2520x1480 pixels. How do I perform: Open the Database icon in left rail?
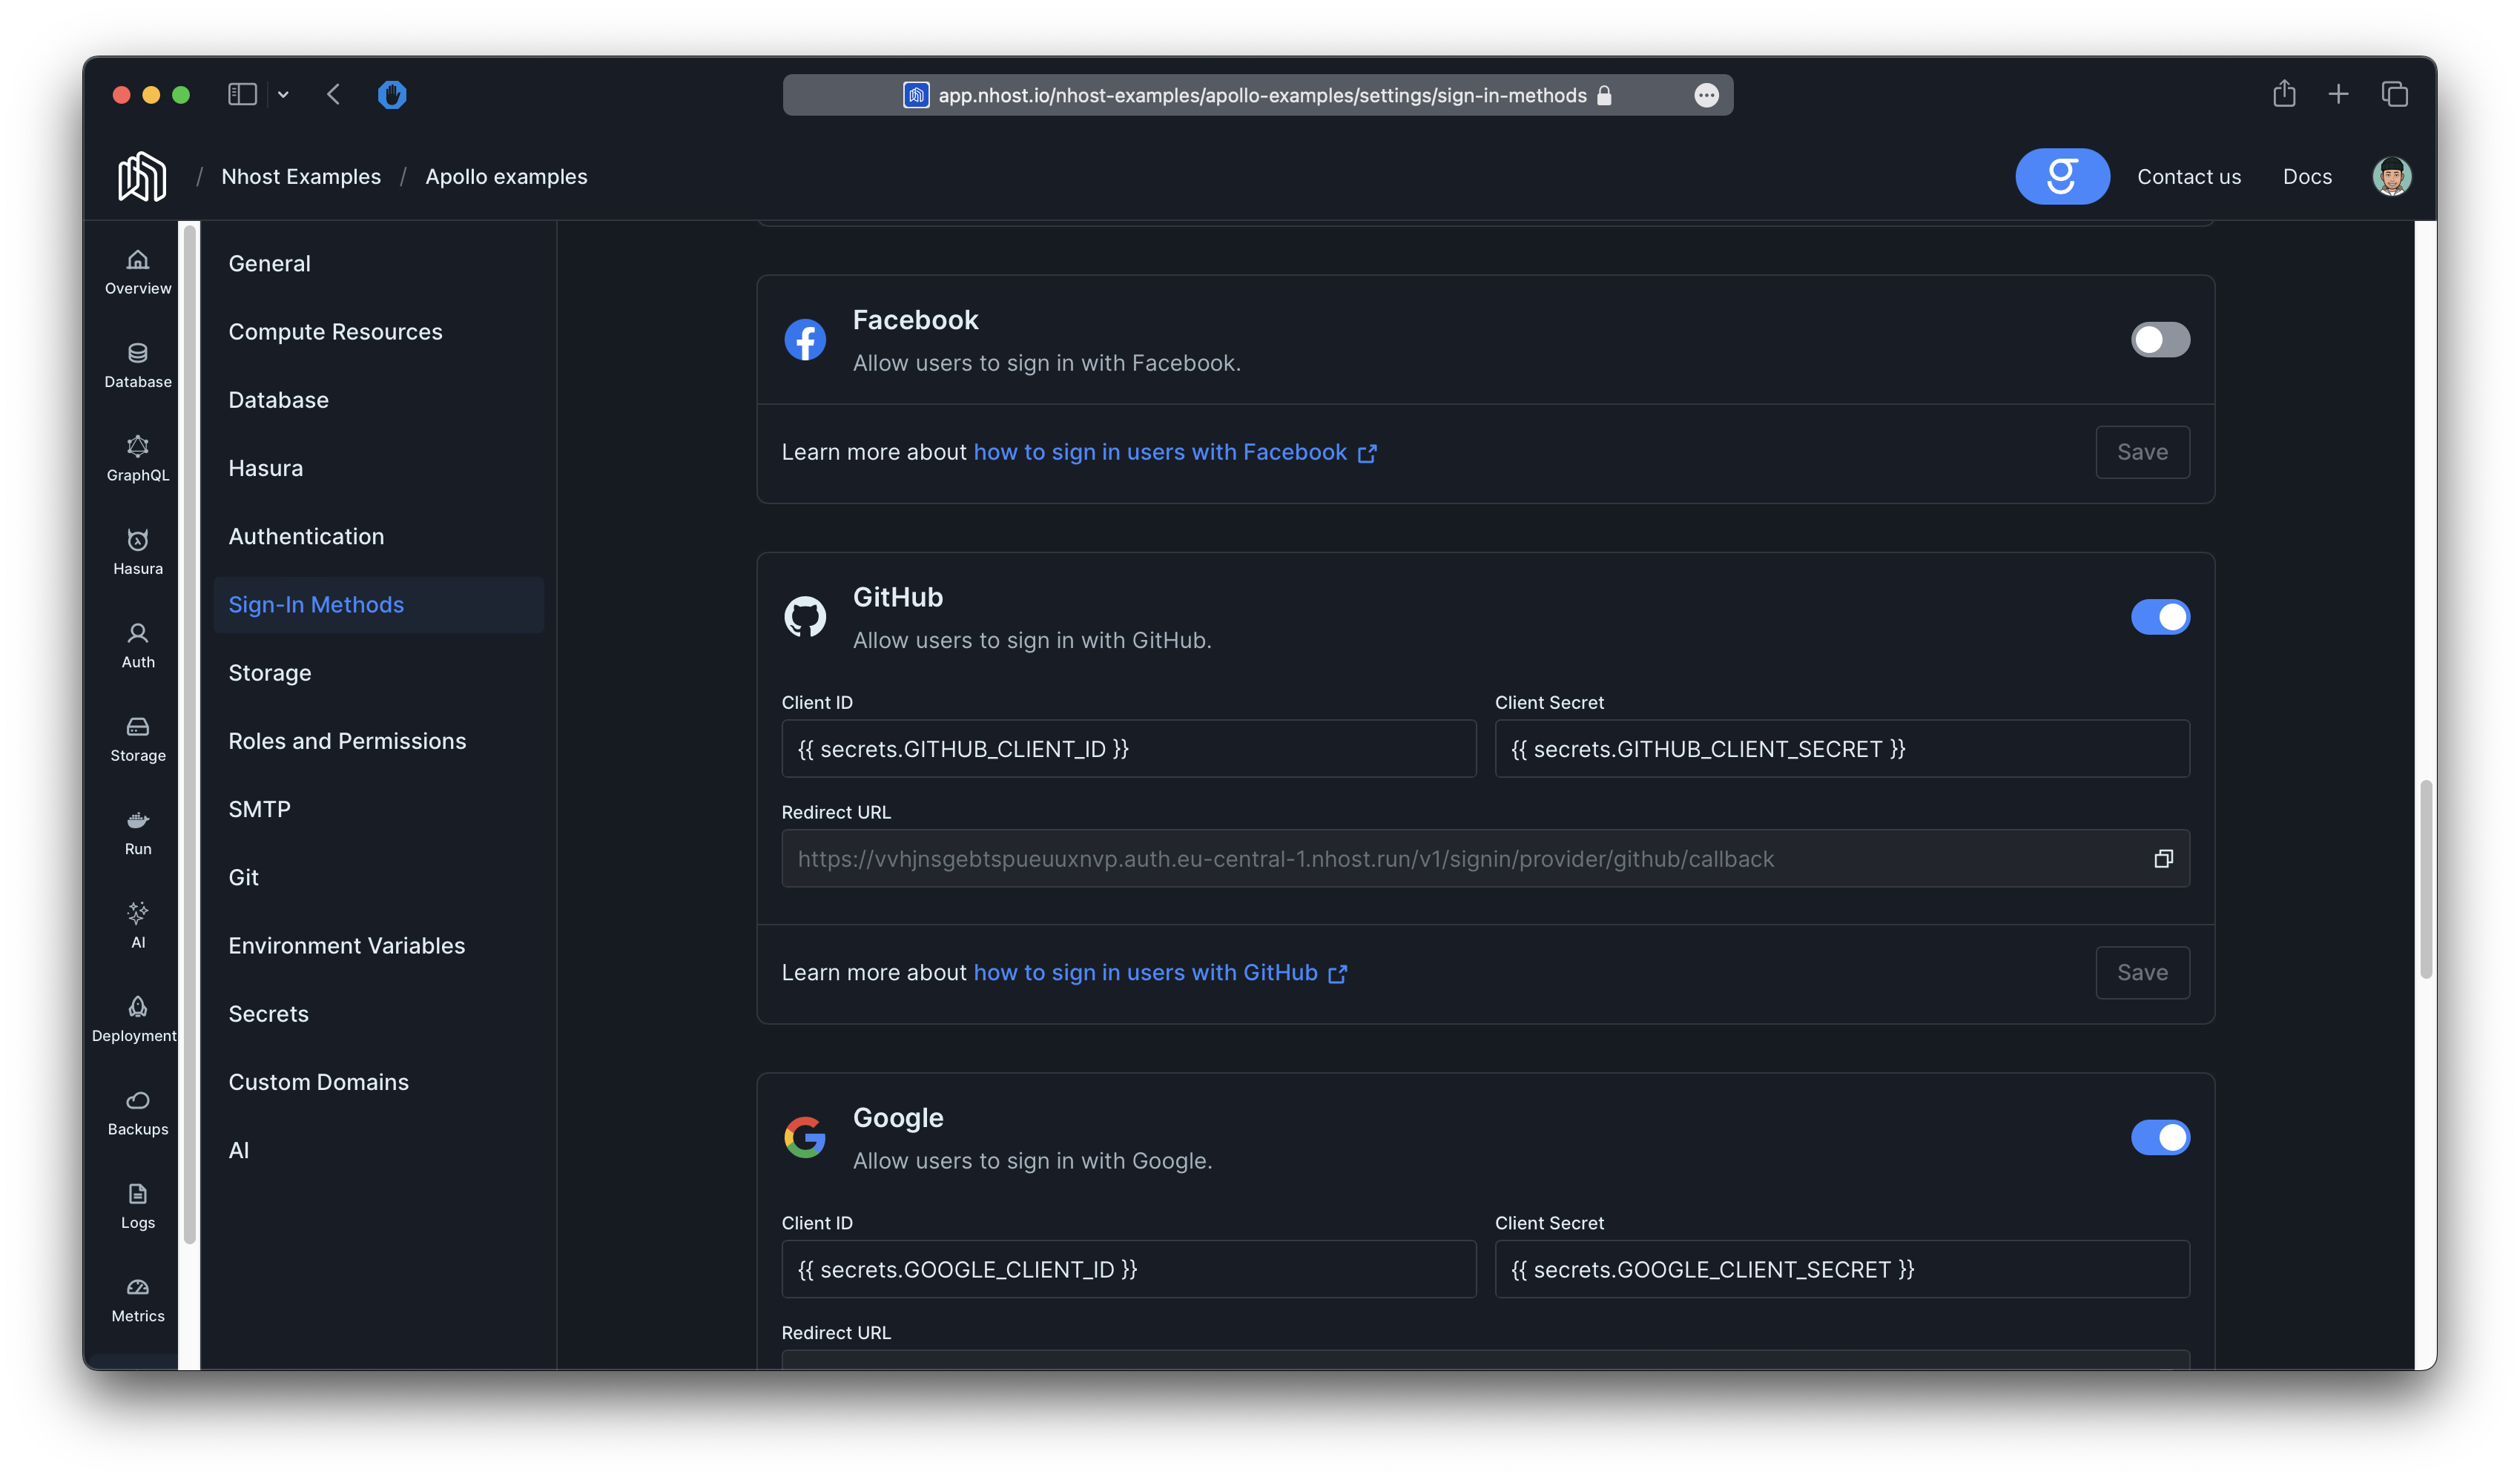pyautogui.click(x=138, y=366)
